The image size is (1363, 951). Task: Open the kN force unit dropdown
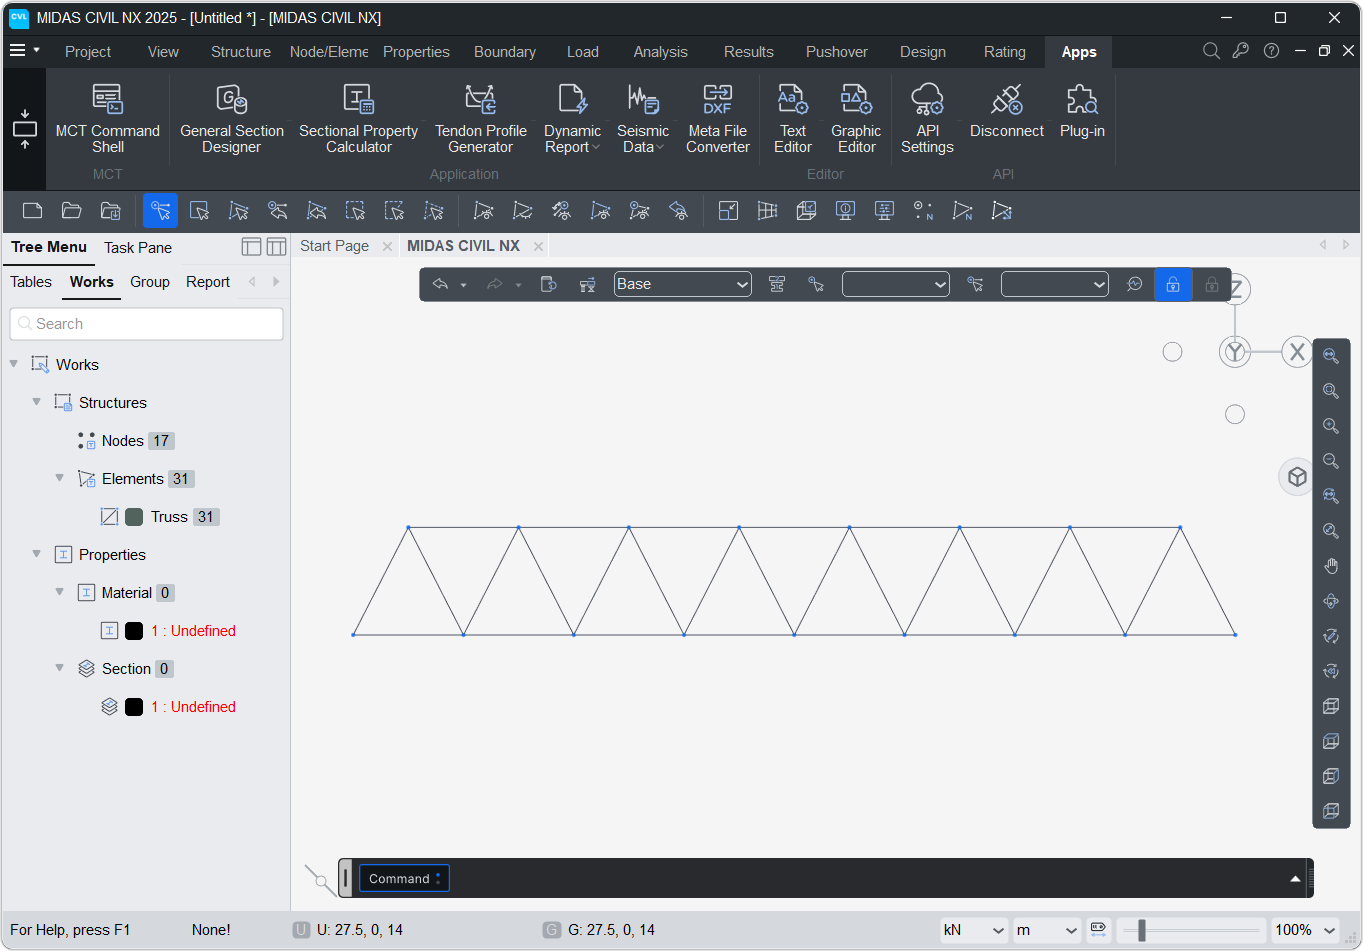tap(974, 930)
